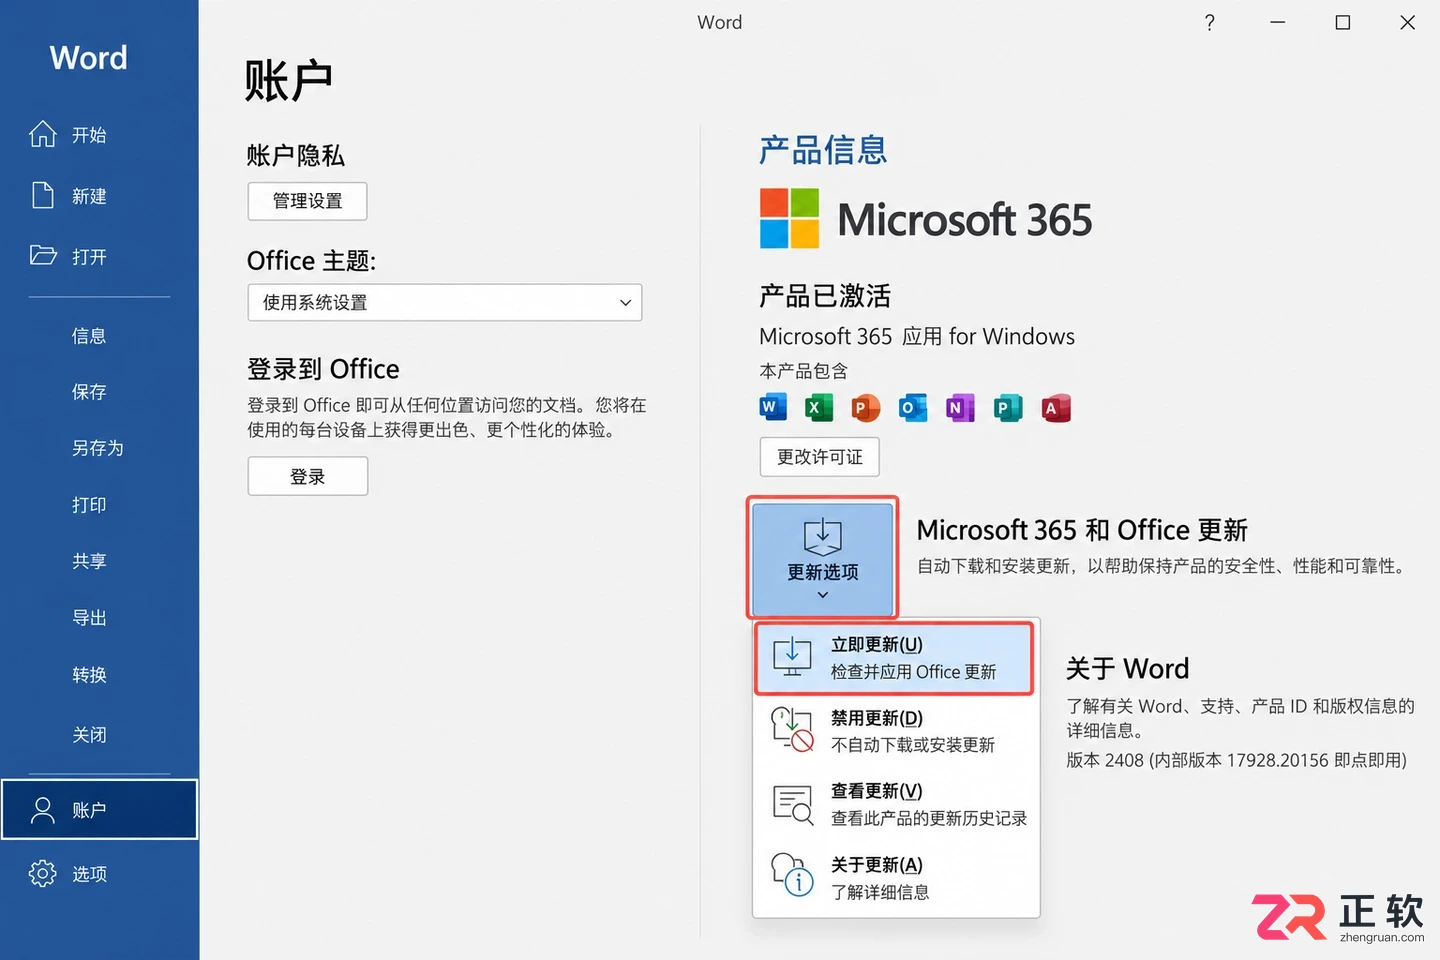Click the Microsoft 365 four-color logo
The image size is (1440, 960).
coord(789,218)
